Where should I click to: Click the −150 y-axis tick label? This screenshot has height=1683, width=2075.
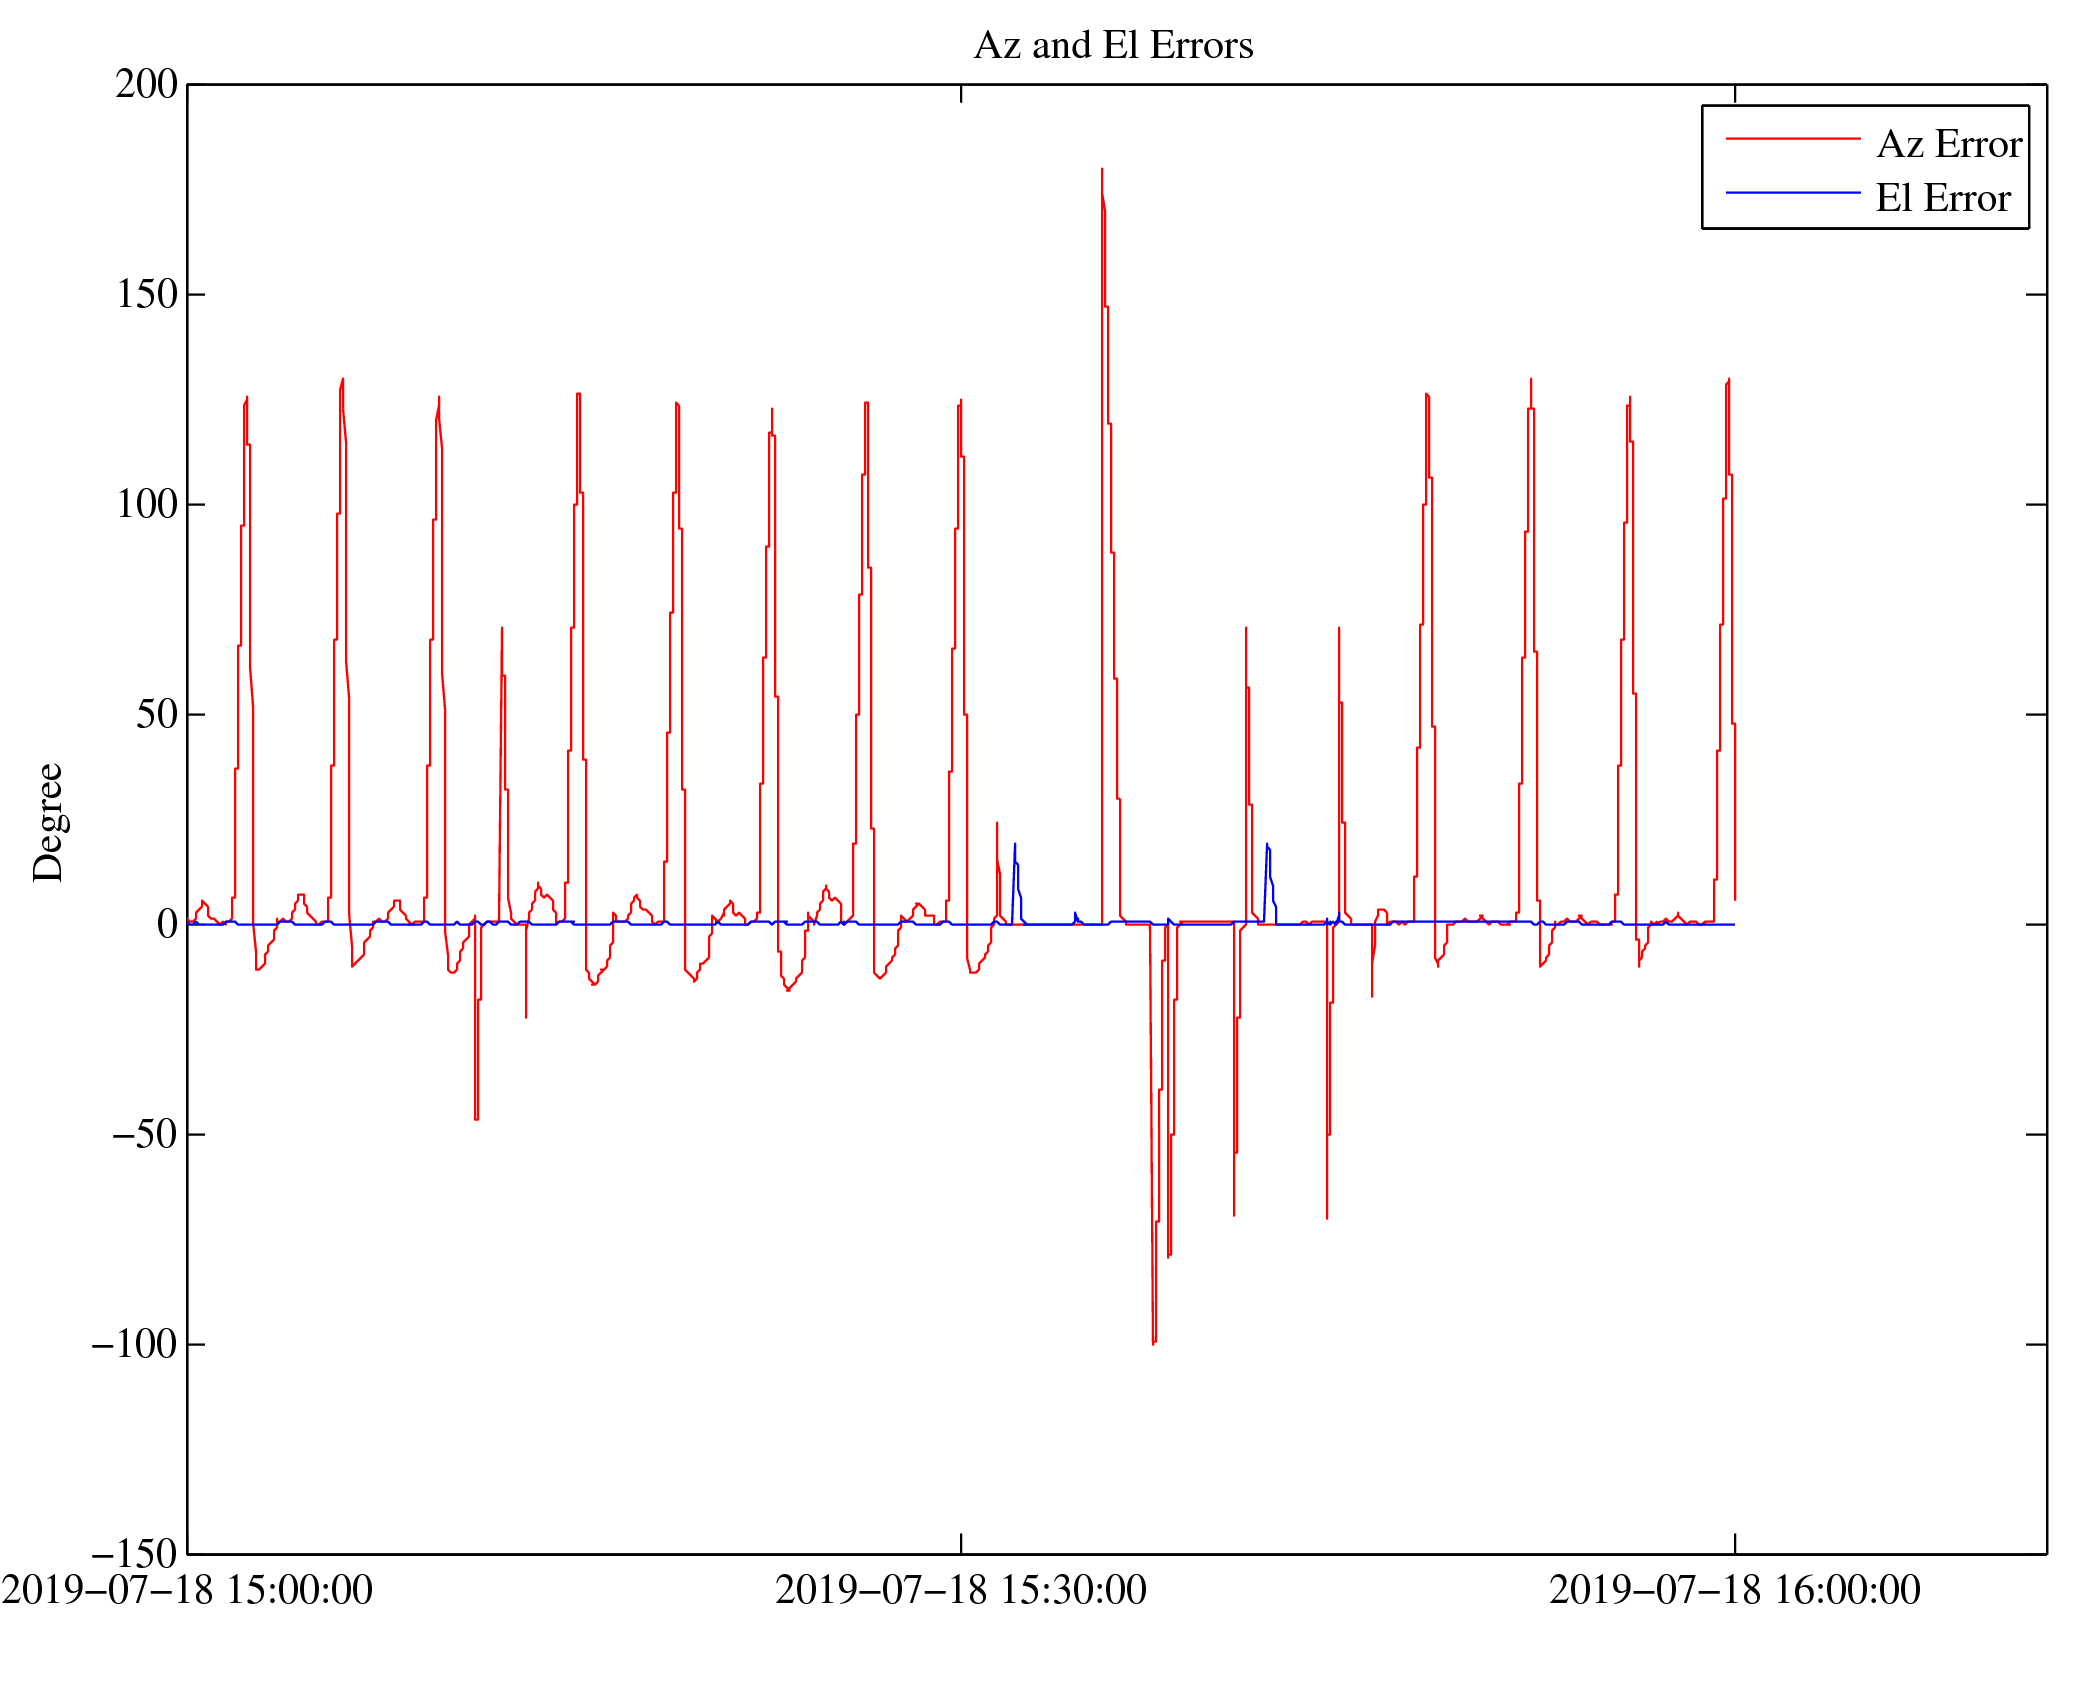point(134,1555)
